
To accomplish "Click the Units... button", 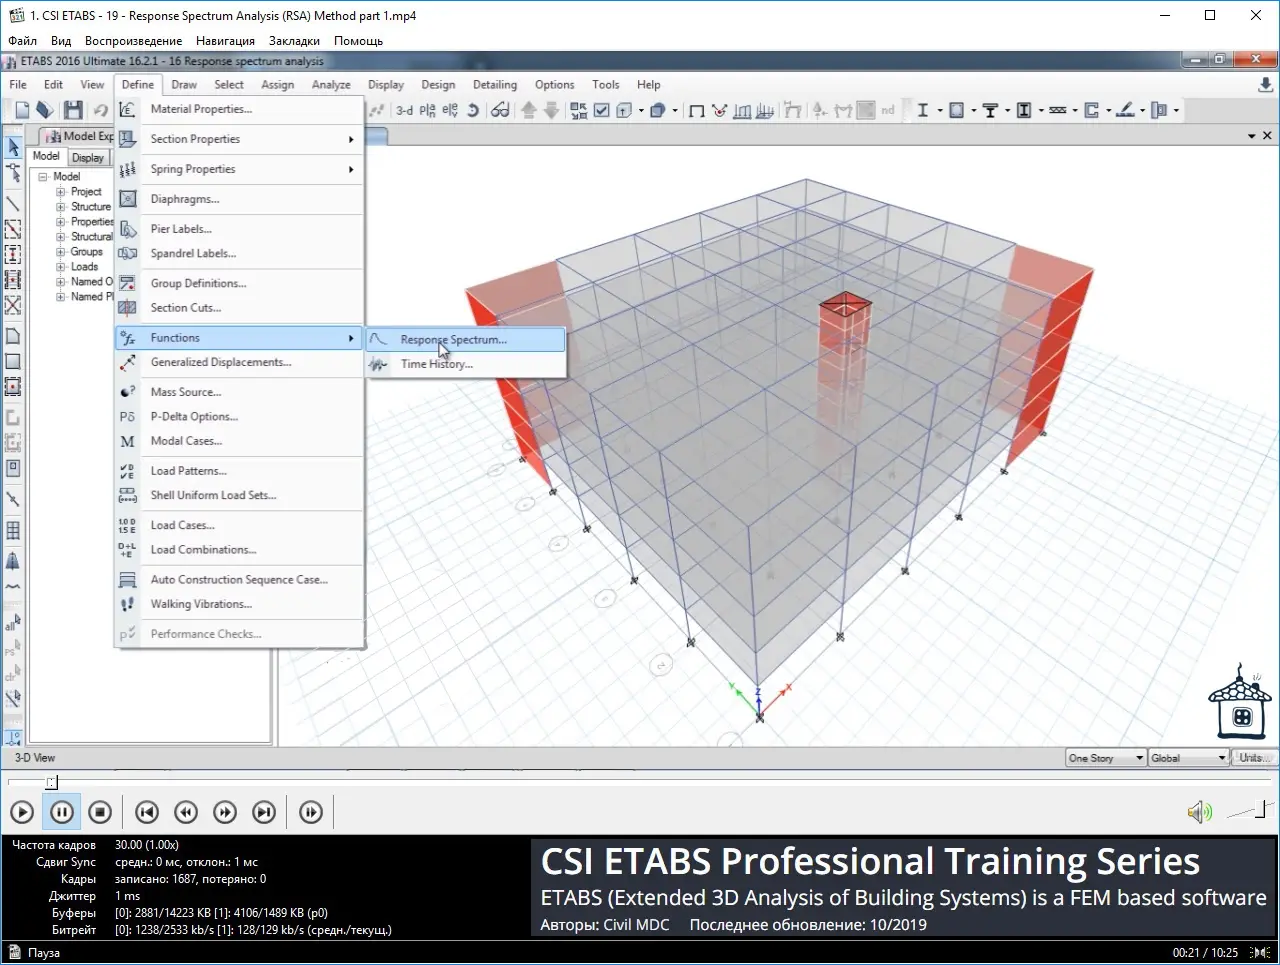I will click(x=1254, y=758).
